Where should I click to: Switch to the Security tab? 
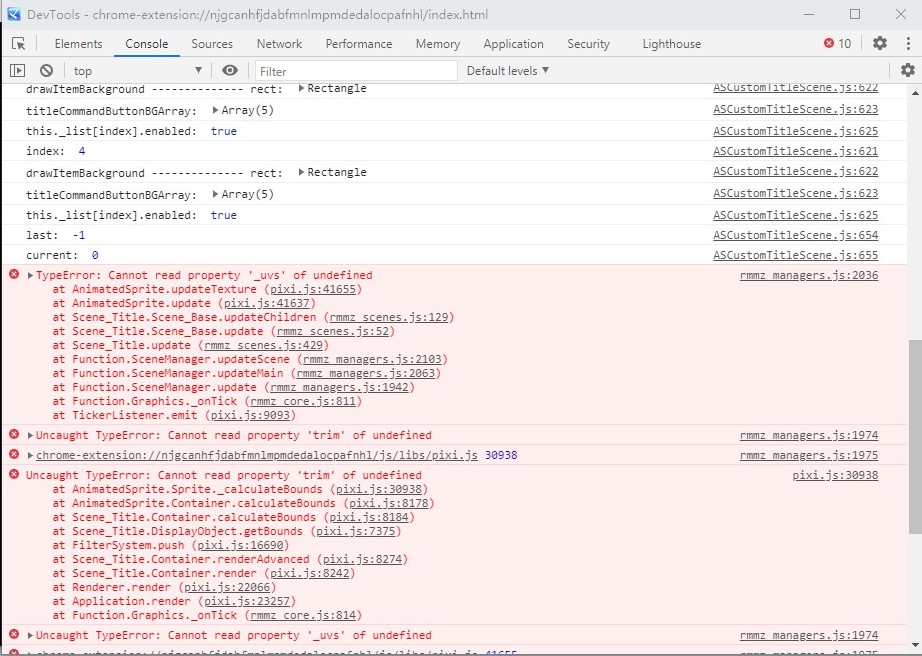(588, 43)
